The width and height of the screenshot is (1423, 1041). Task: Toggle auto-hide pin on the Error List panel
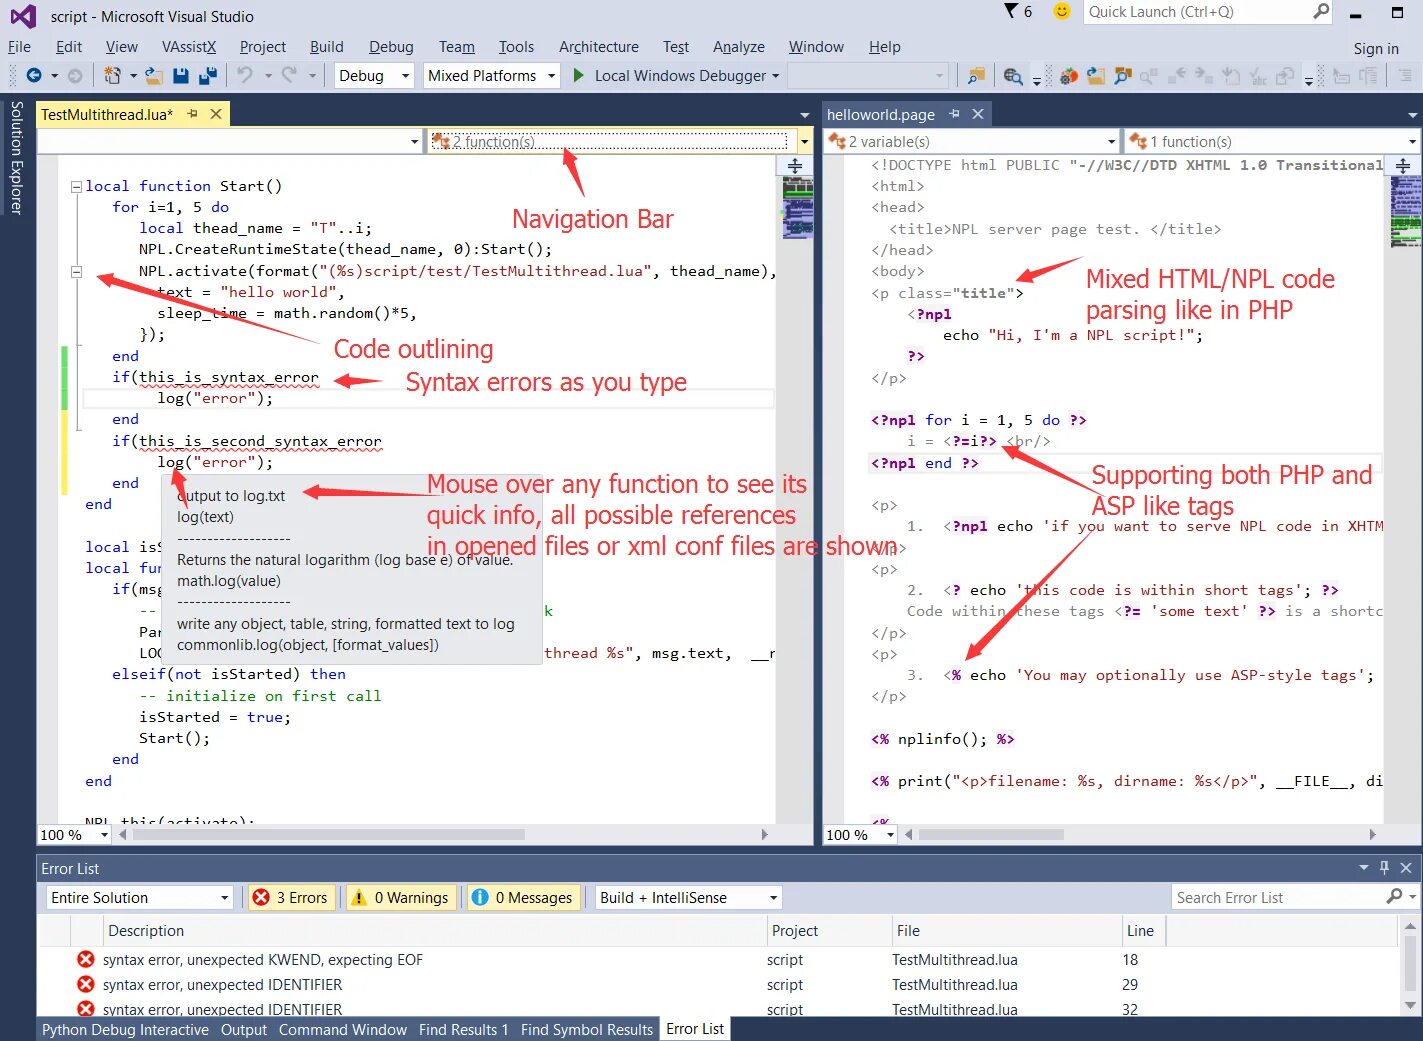(x=1384, y=868)
